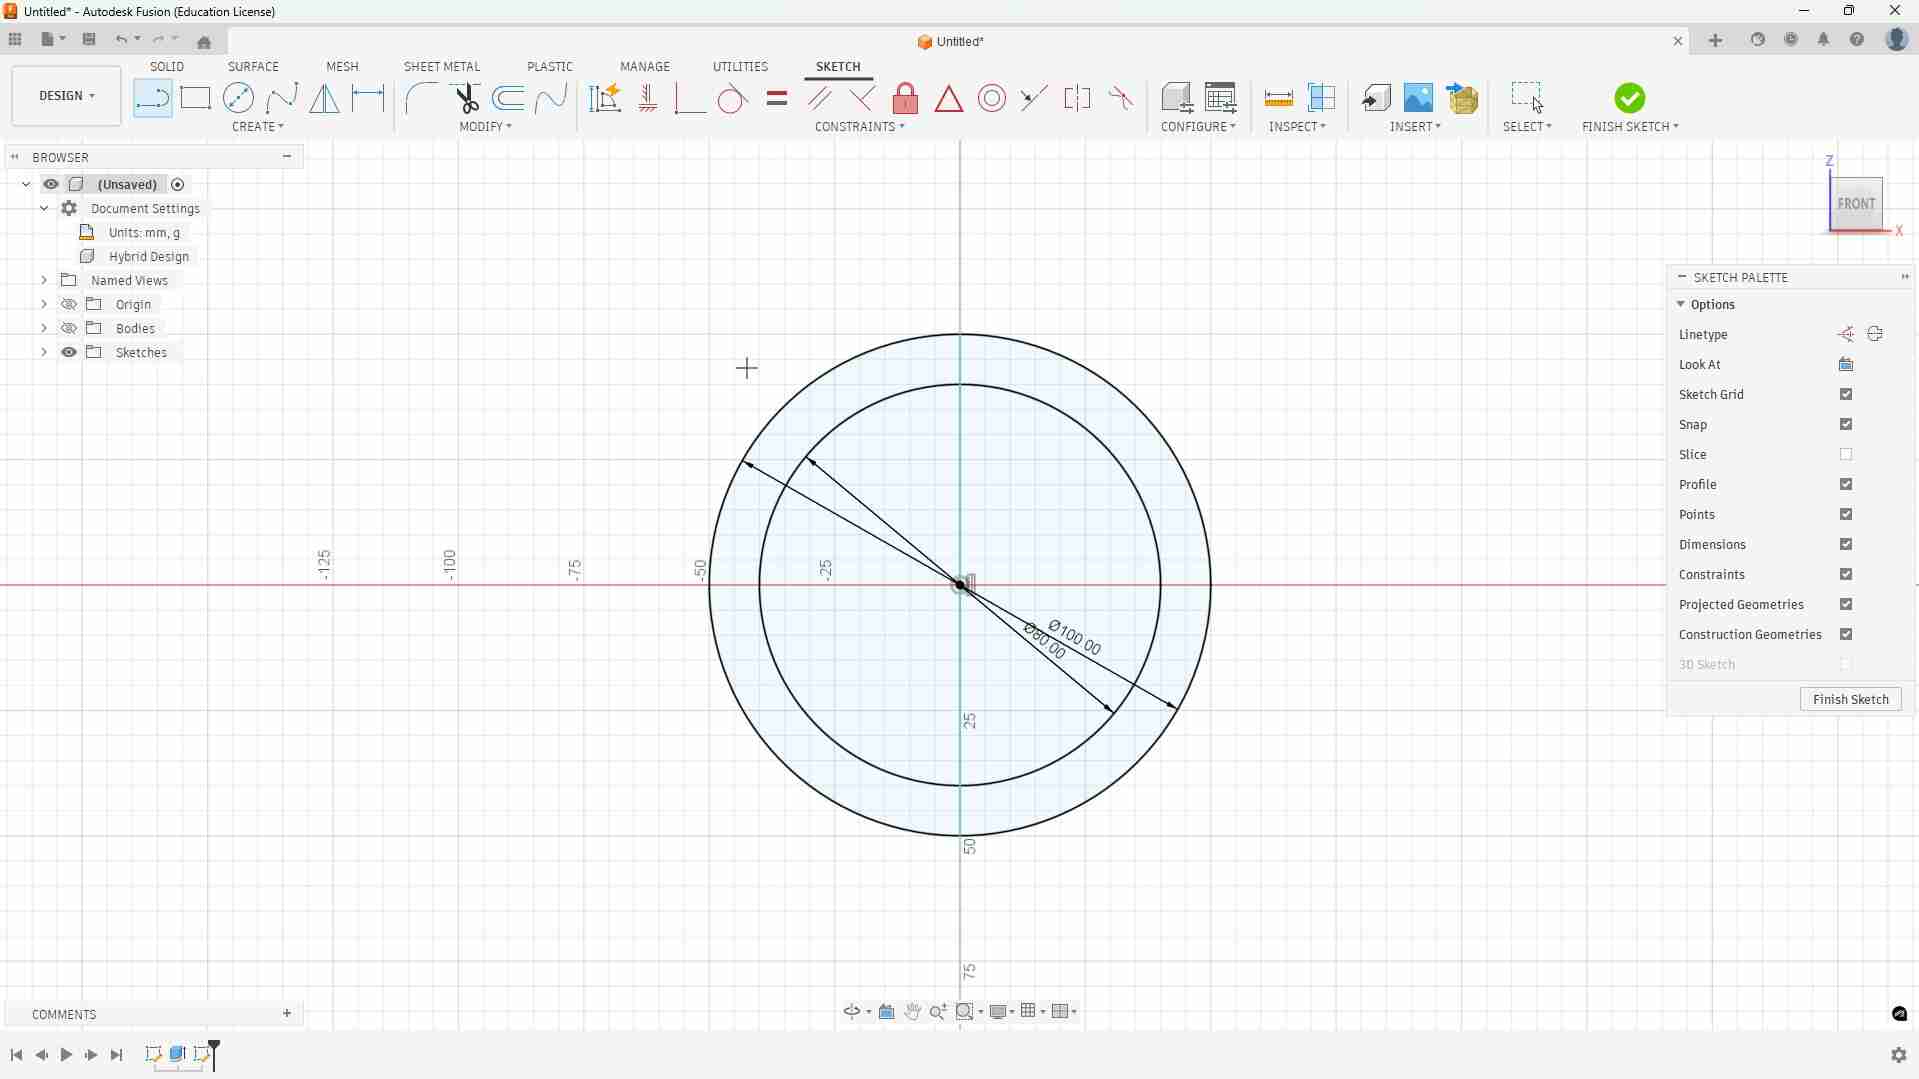Select the Offset tool
Viewport: 1919px width, 1079px height.
[x=509, y=98]
